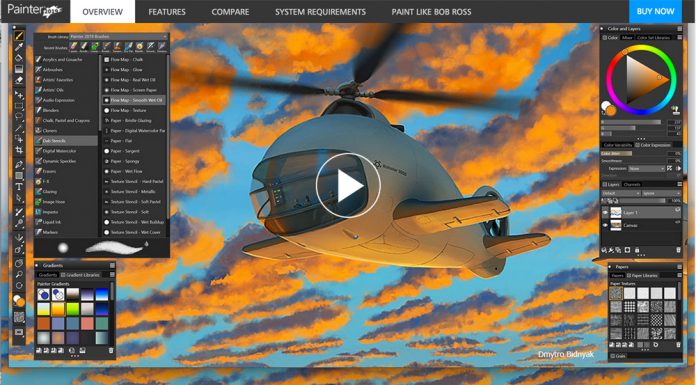696x385 pixels.
Task: Pick the Paint Bucket tool
Action: tap(19, 58)
